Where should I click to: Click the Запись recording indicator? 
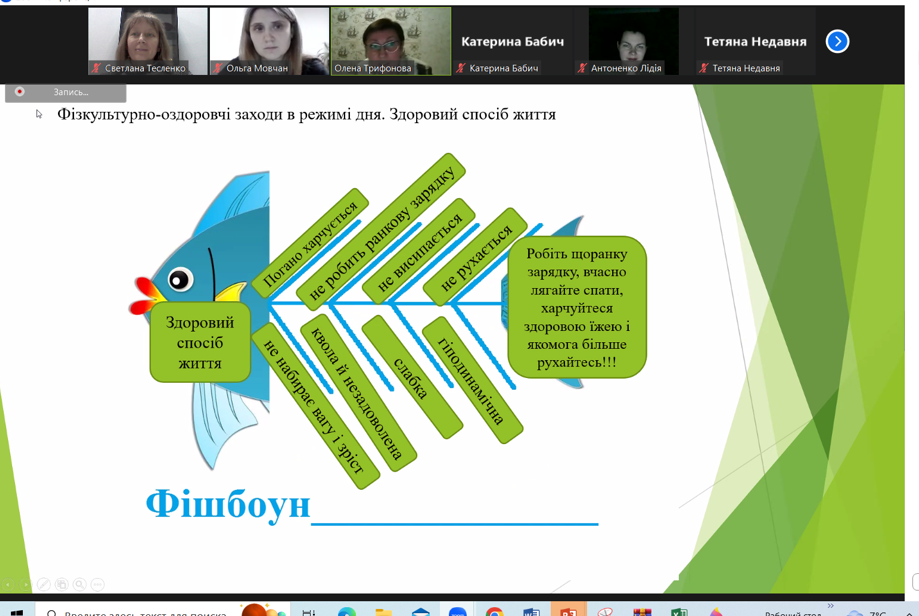pos(65,92)
